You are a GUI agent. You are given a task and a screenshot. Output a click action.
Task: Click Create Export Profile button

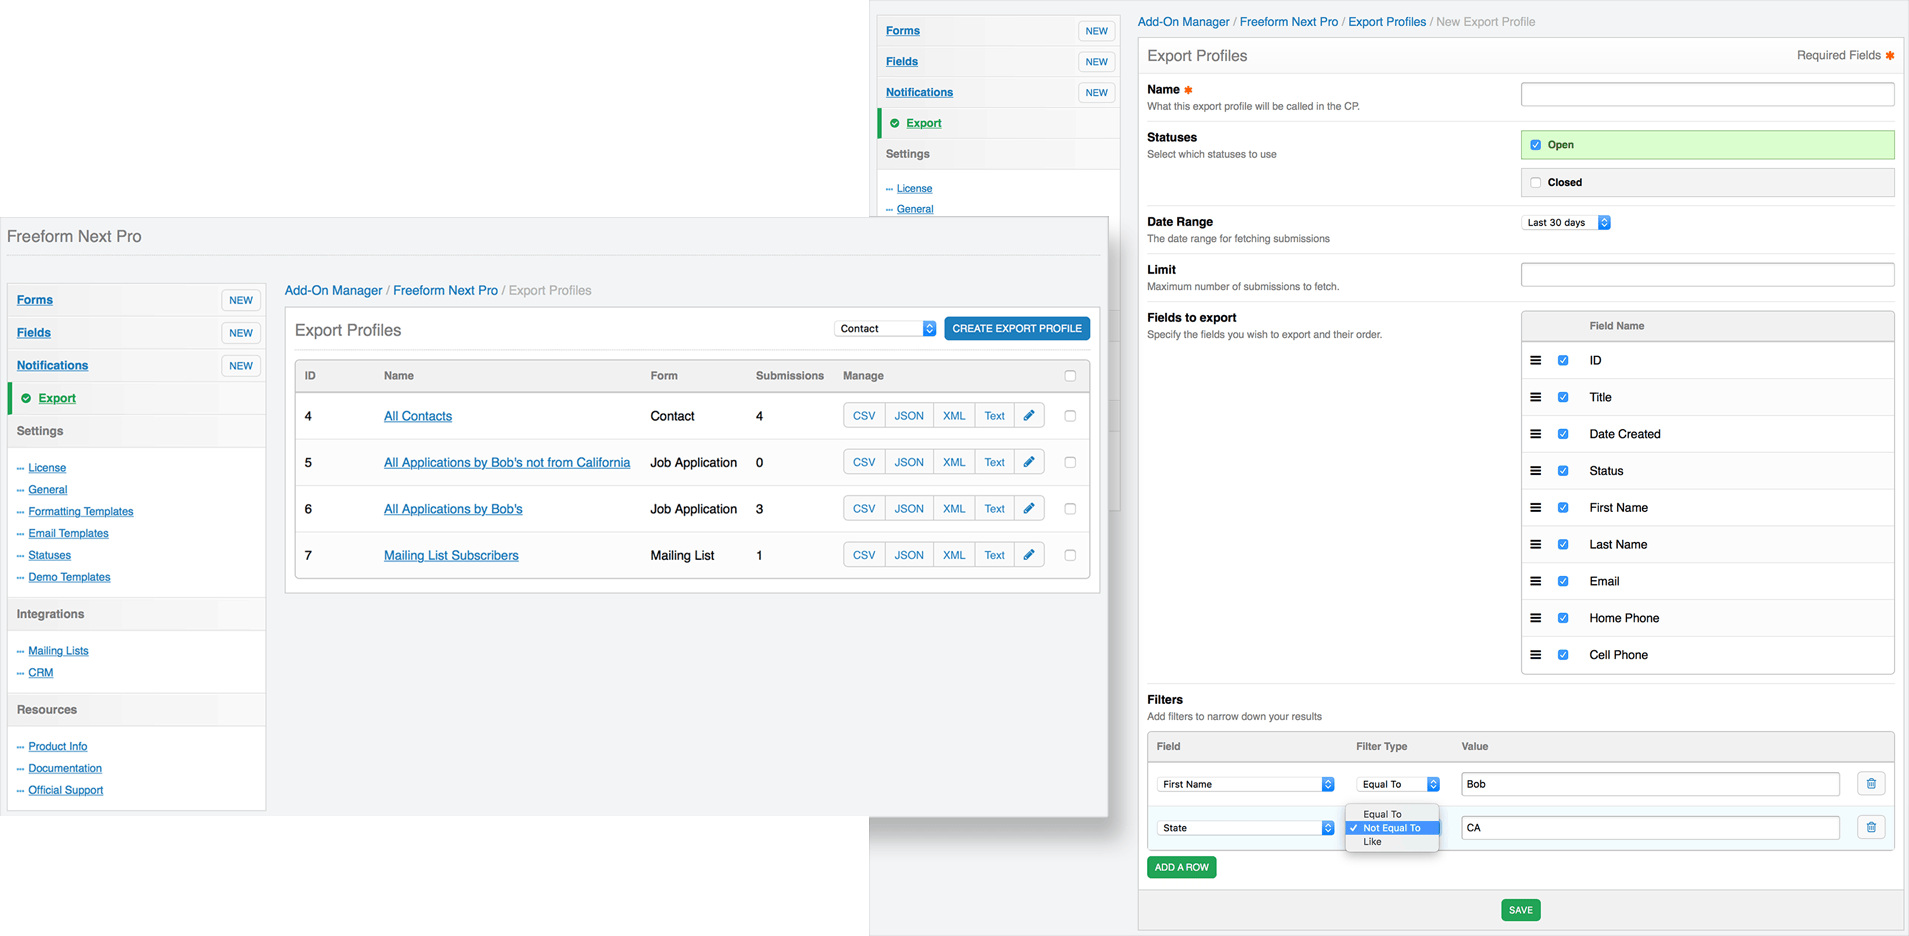point(1017,328)
